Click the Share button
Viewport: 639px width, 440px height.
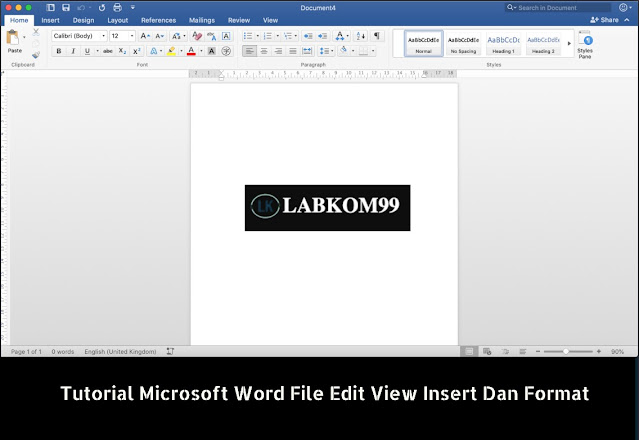click(604, 20)
